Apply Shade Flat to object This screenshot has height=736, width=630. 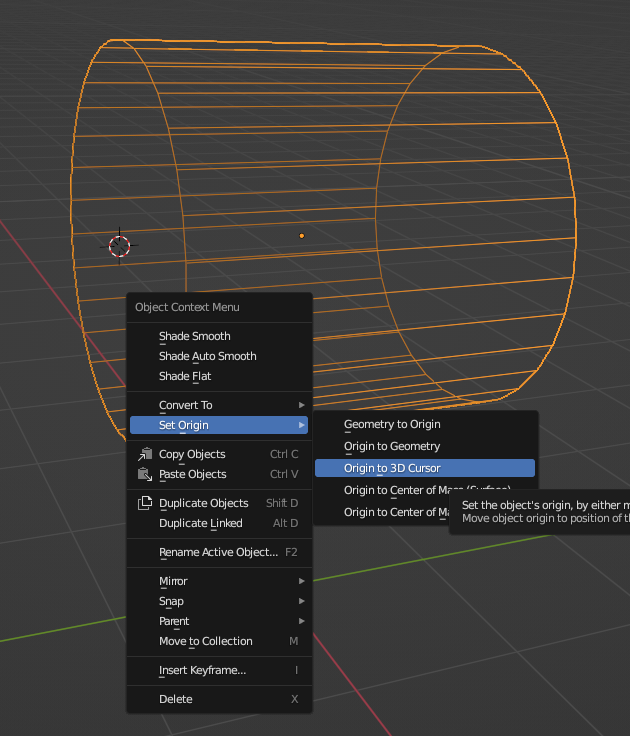[219, 376]
